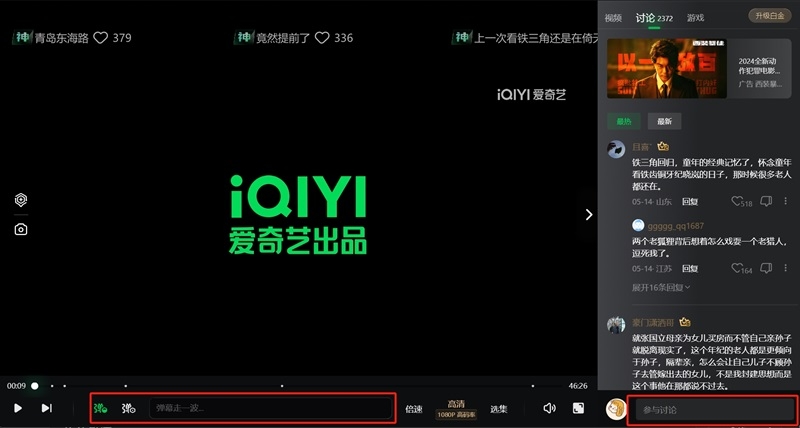800x428 pixels.
Task: Enter fullscreen mode icon
Action: click(x=578, y=408)
